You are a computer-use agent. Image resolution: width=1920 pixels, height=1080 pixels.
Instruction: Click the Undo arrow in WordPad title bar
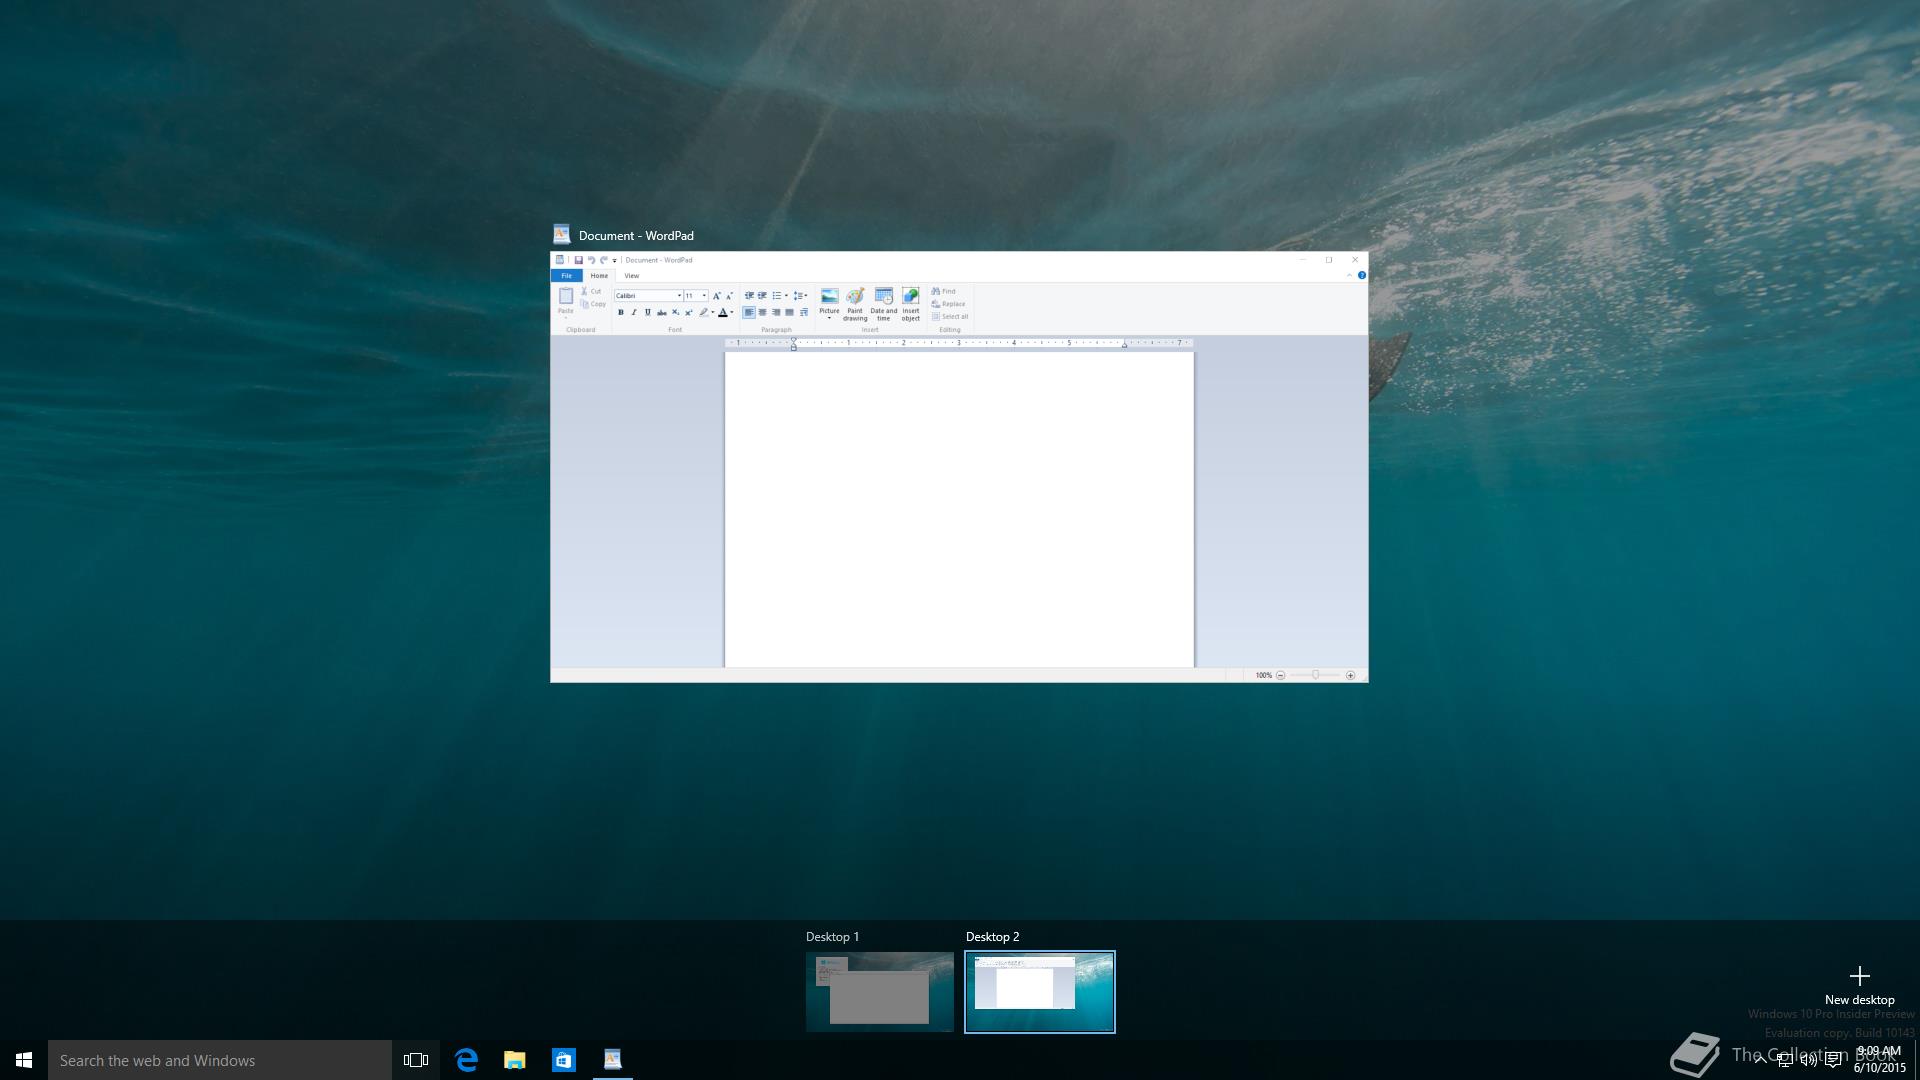pos(591,260)
